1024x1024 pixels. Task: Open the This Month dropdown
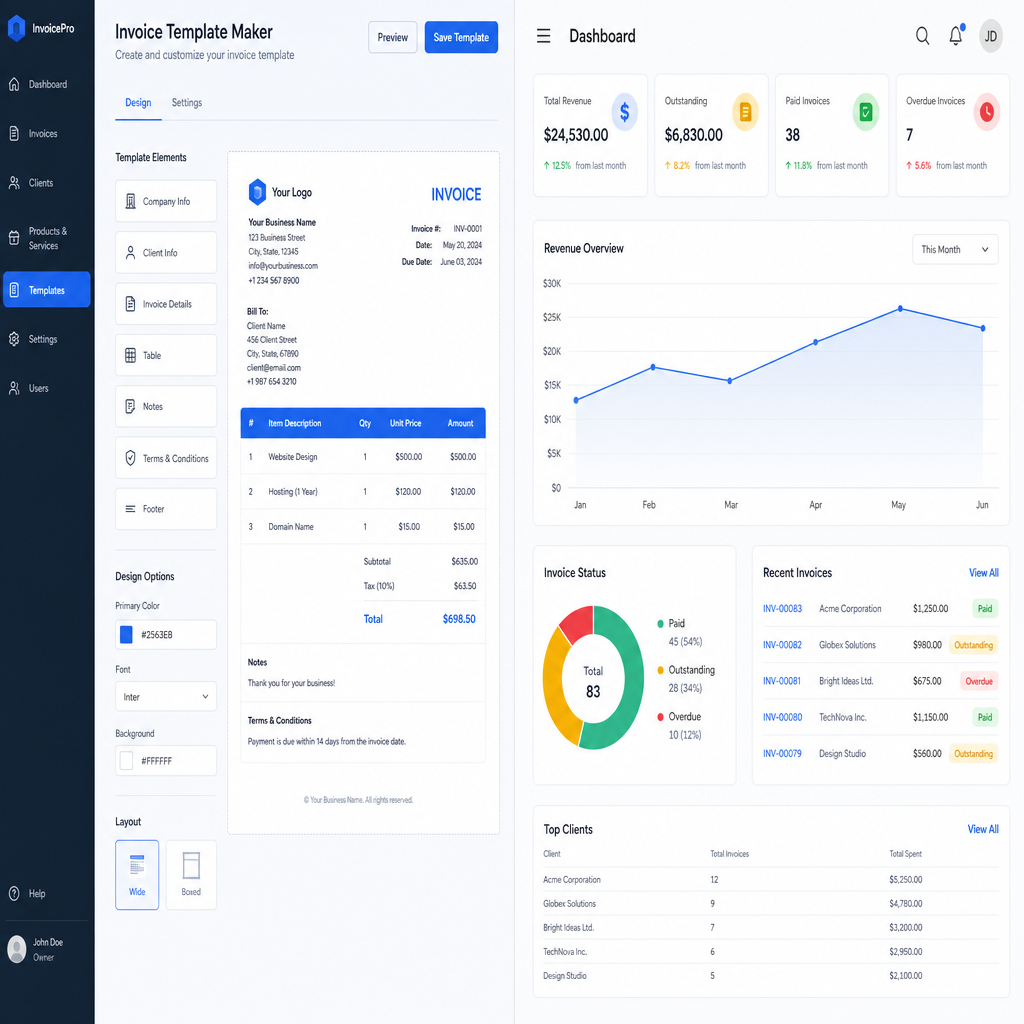[x=955, y=249]
